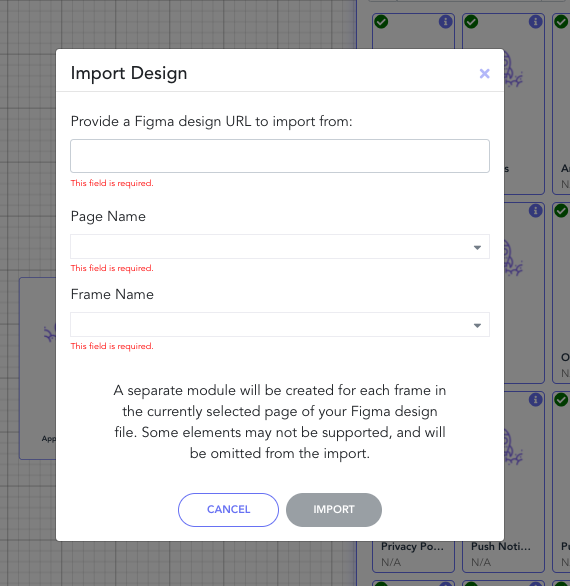Click the Cancel button

(228, 510)
